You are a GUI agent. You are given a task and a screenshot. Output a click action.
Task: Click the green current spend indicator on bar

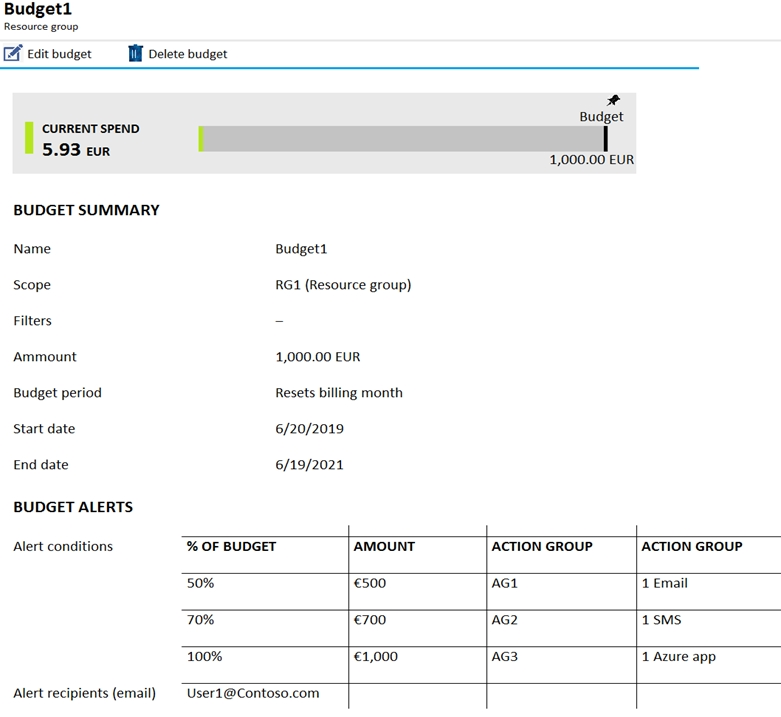tap(201, 138)
